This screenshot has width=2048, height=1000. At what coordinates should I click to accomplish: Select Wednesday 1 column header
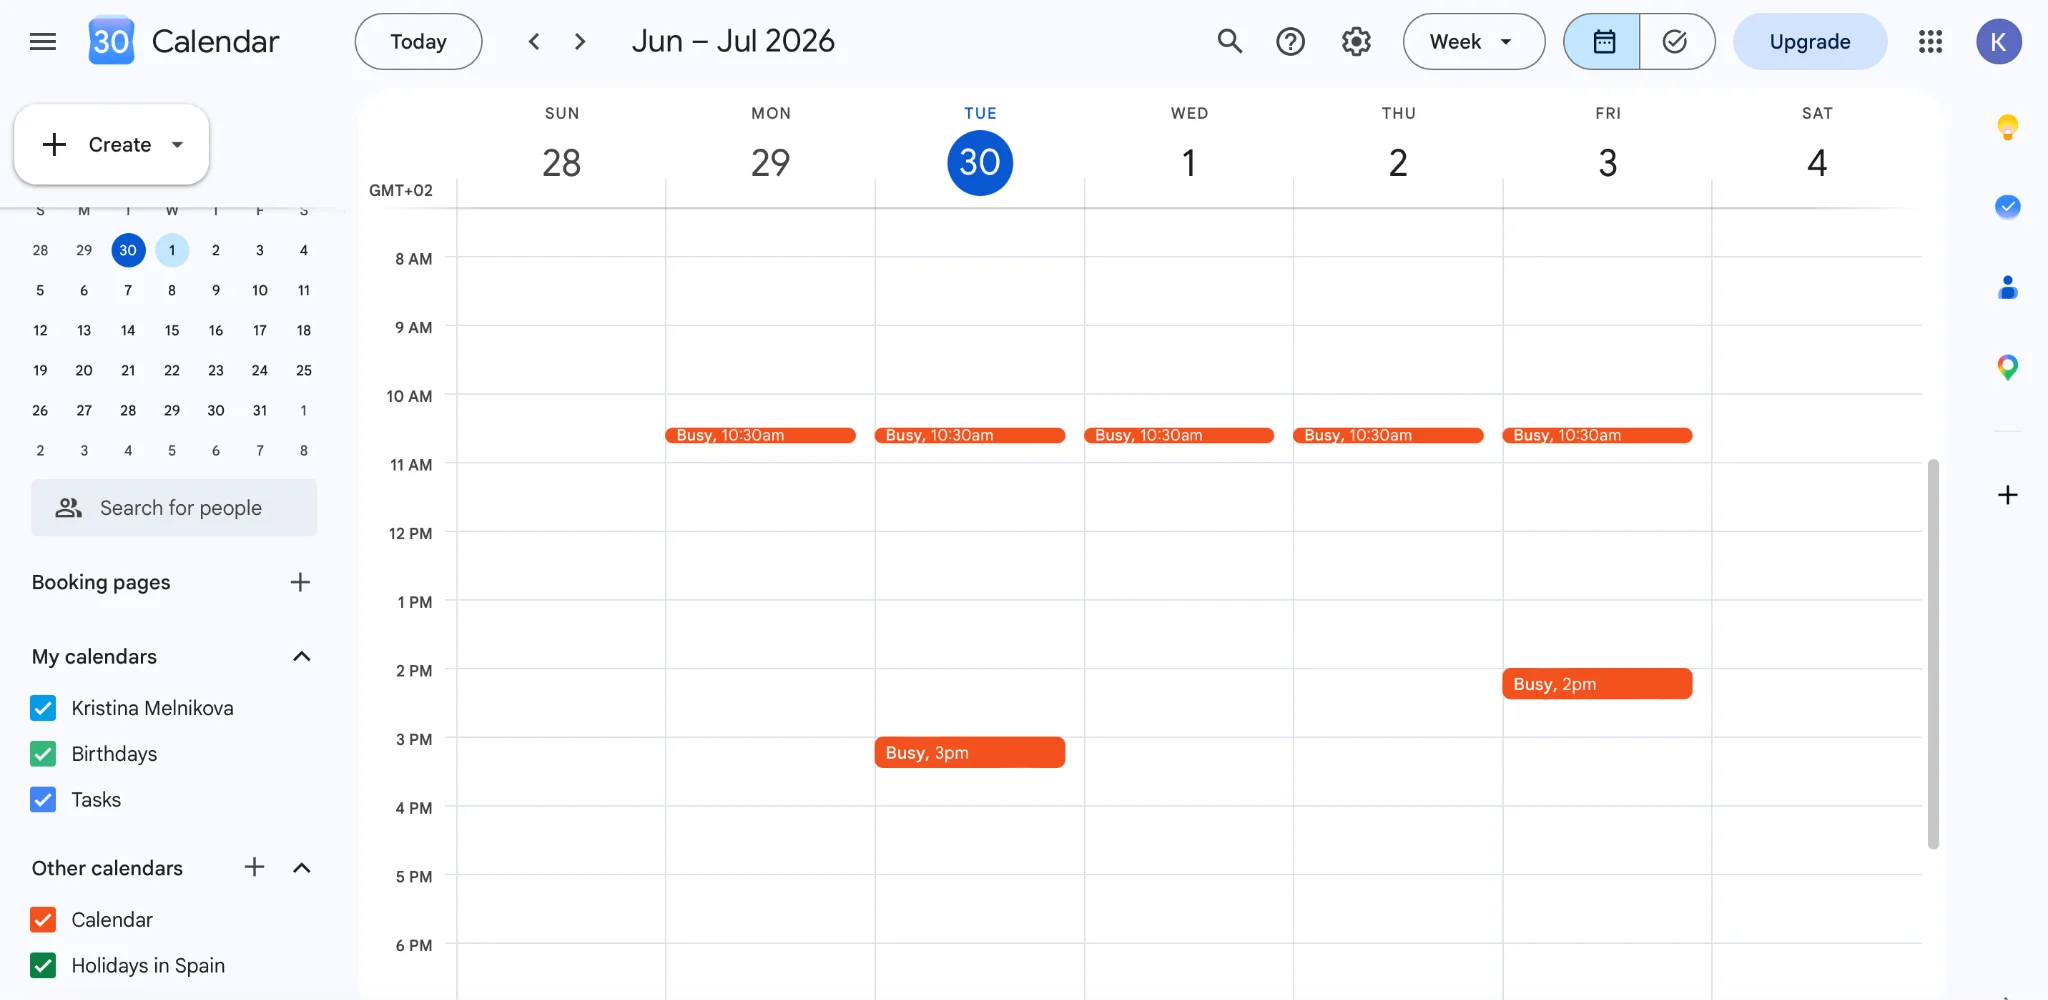click(x=1189, y=147)
